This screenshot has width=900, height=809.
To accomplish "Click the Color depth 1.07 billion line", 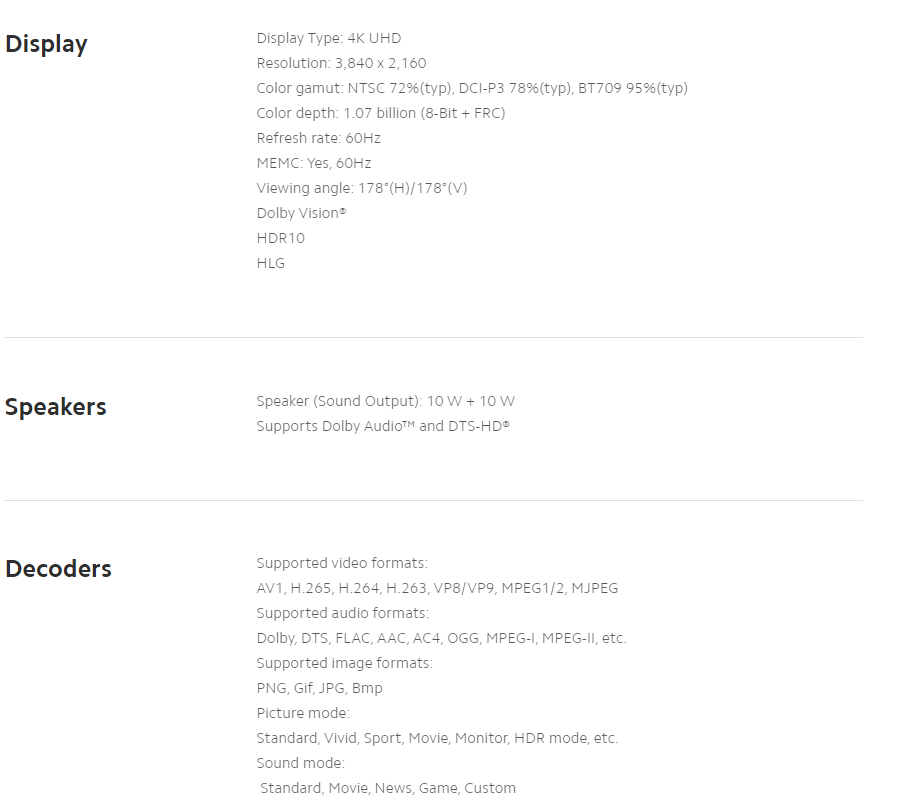I will pyautogui.click(x=380, y=113).
